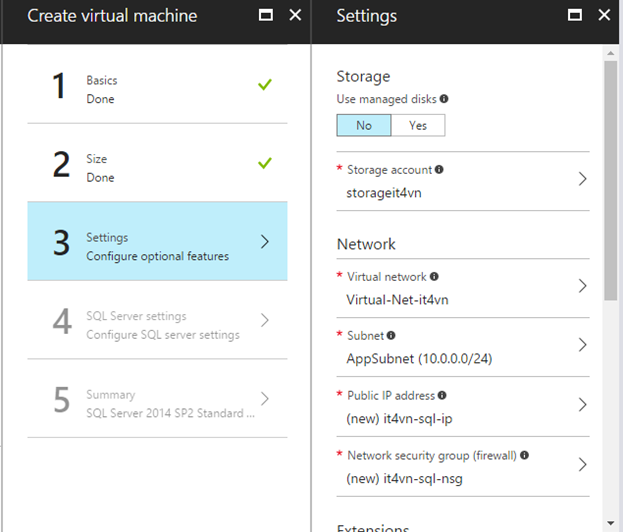Go to step 1 Basics
The height and width of the screenshot is (532, 623).
coord(157,88)
